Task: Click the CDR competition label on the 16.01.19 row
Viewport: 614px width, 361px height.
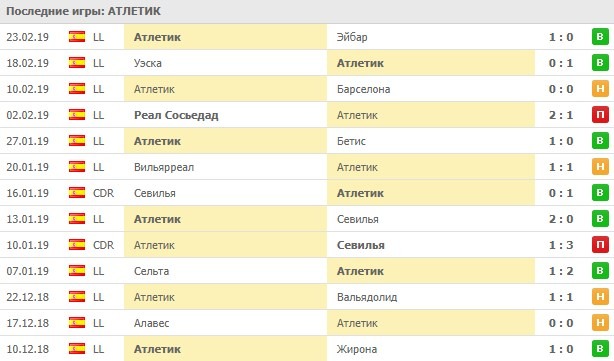Action: pos(103,193)
